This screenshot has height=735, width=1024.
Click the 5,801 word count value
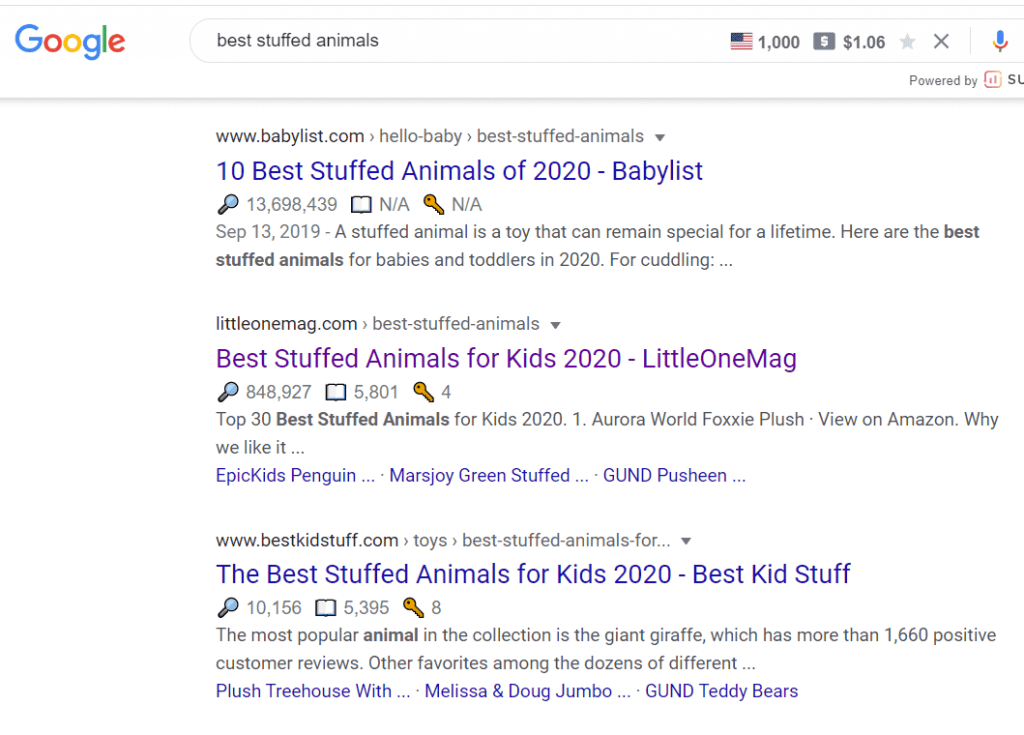(x=376, y=393)
